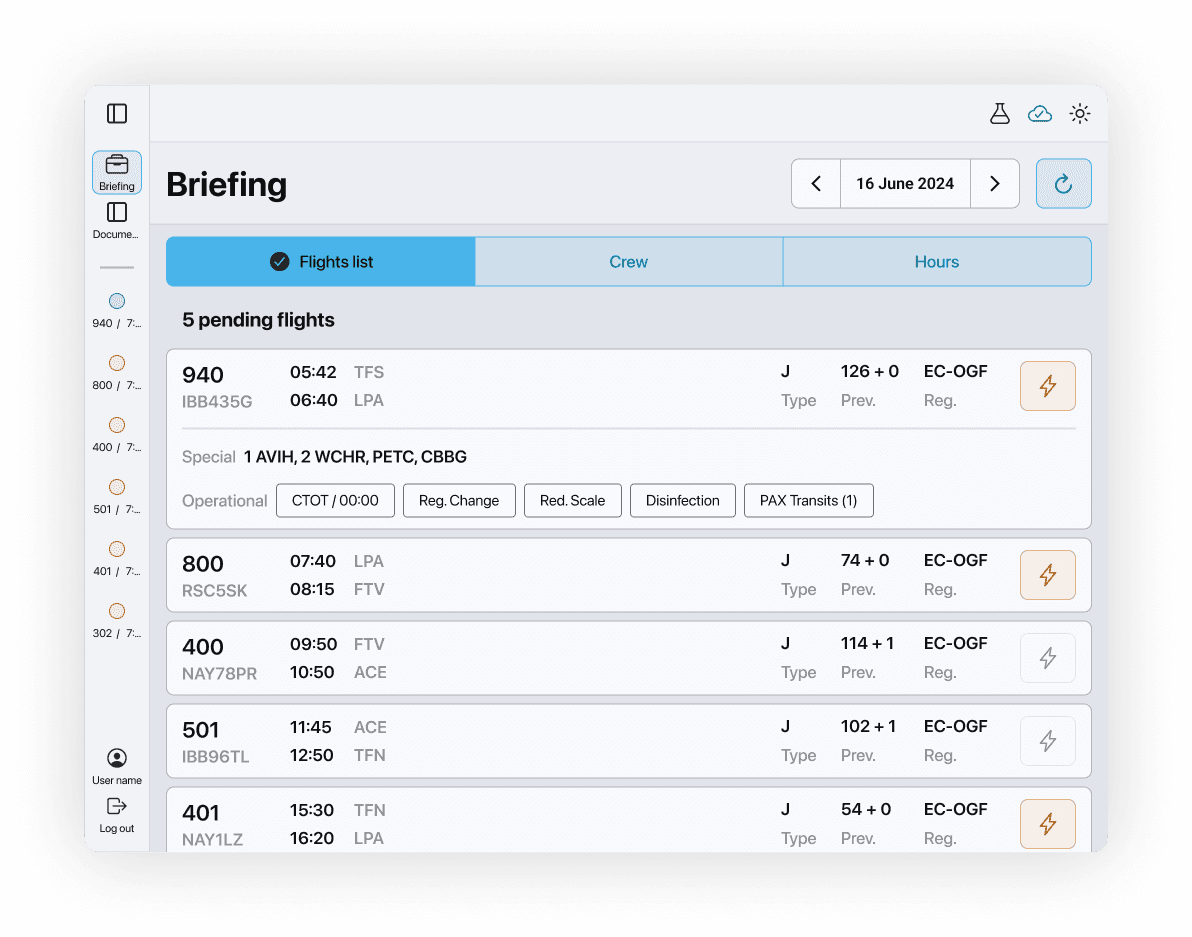Click lightning icon for flight 501
The width and height of the screenshot is (1192, 937).
[x=1048, y=741]
